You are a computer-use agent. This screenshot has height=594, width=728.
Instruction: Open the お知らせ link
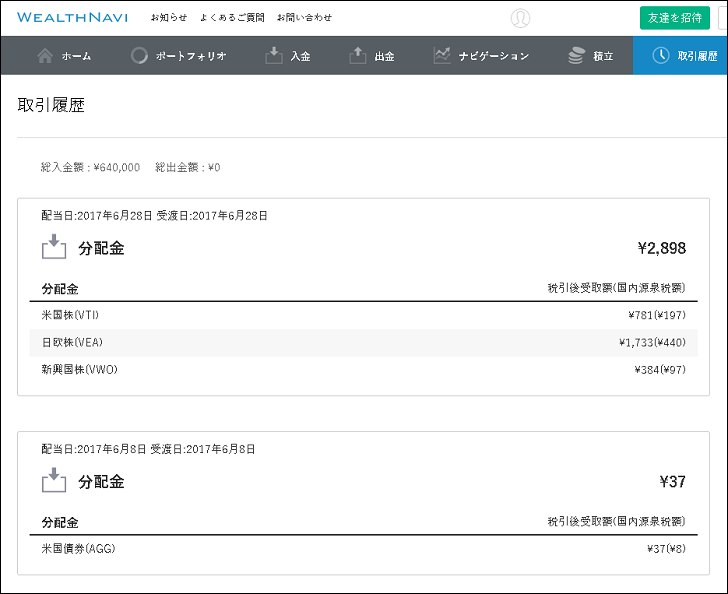(x=169, y=18)
